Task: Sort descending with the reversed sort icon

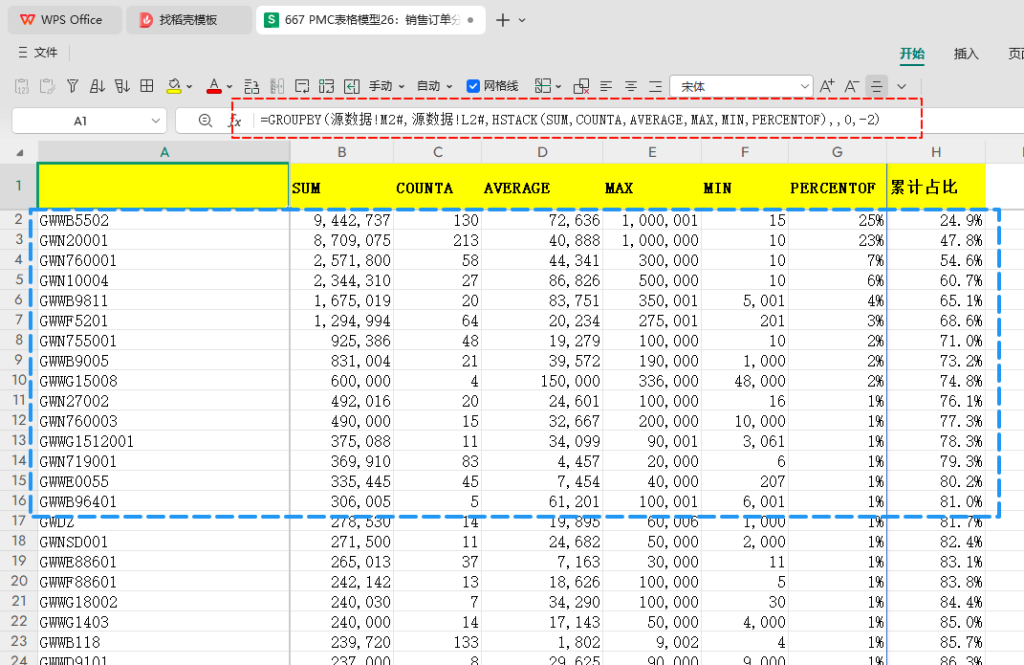Action: point(122,86)
